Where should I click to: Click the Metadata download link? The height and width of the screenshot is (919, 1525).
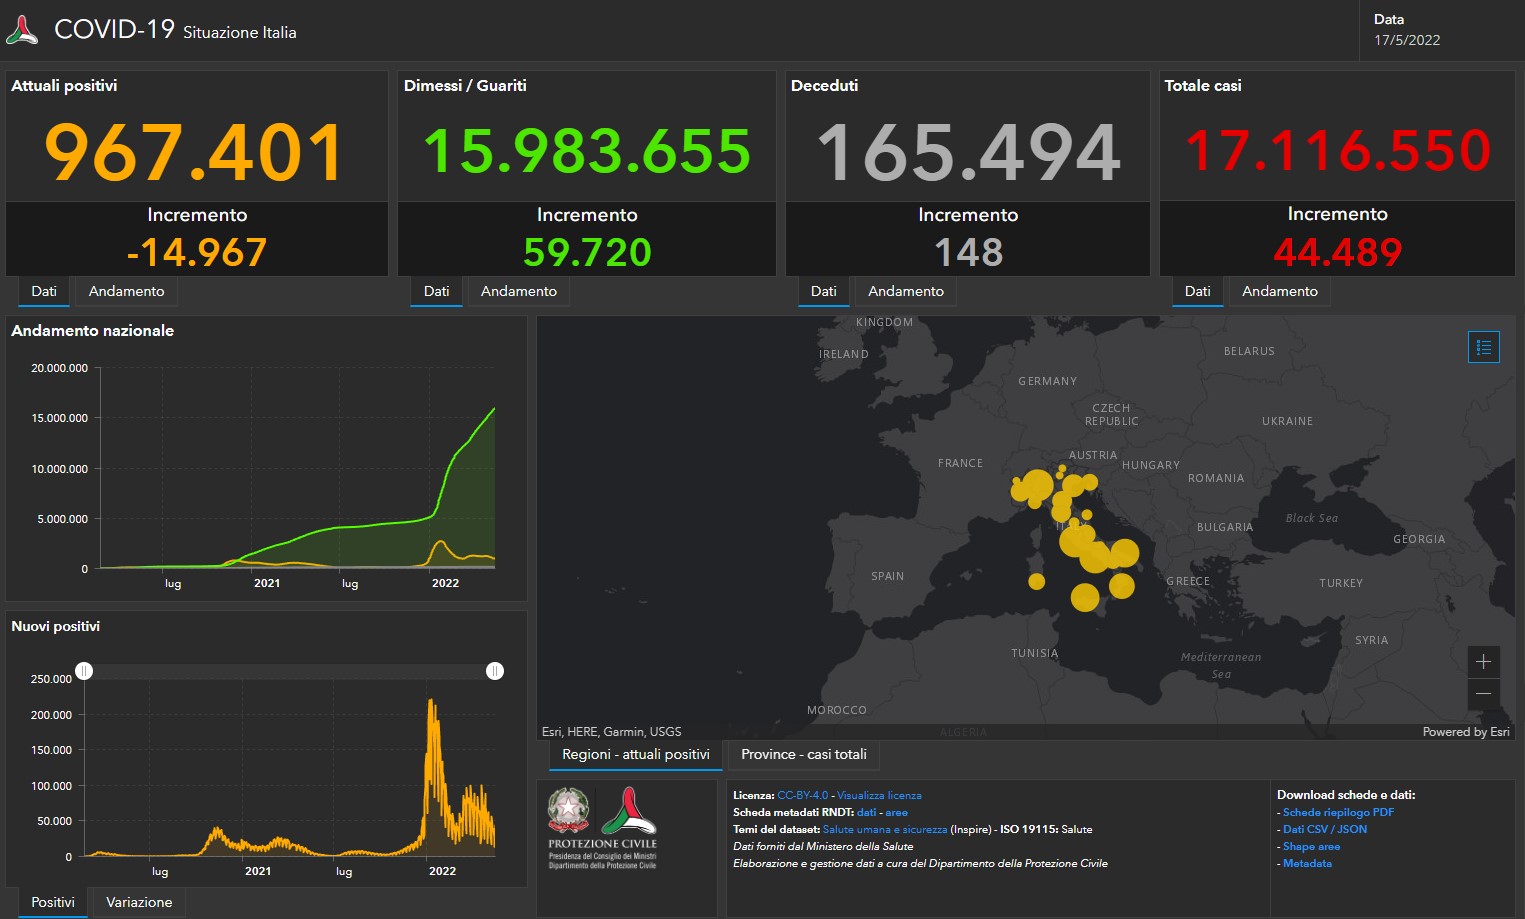pos(1307,863)
